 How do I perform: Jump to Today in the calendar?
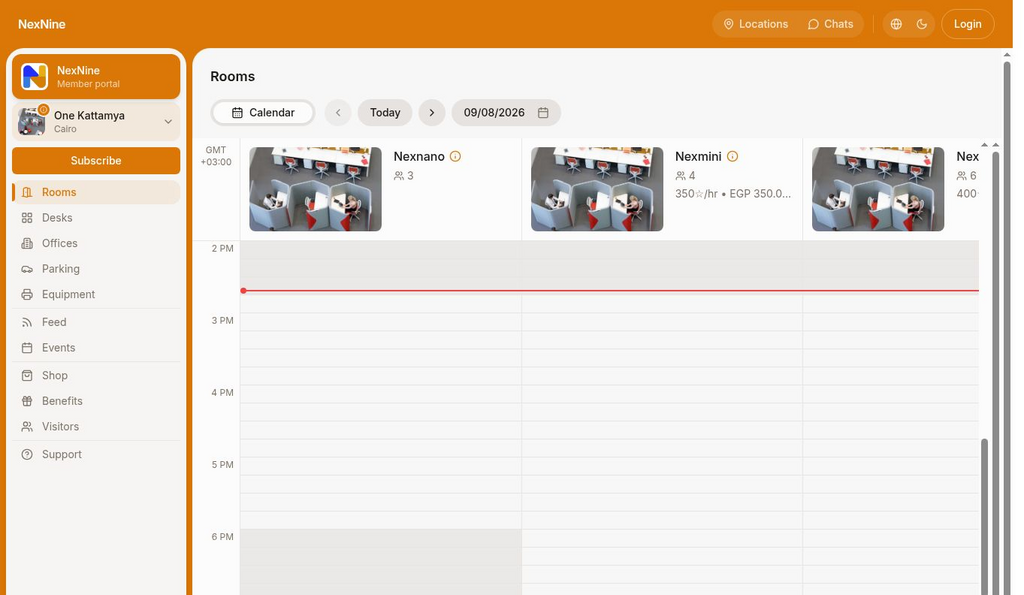(385, 112)
